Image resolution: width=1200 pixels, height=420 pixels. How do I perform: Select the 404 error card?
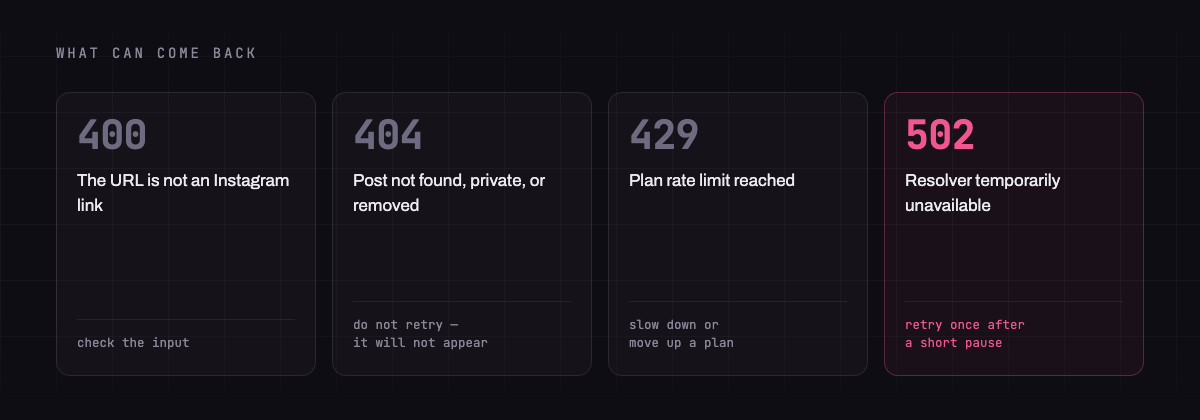click(x=462, y=234)
